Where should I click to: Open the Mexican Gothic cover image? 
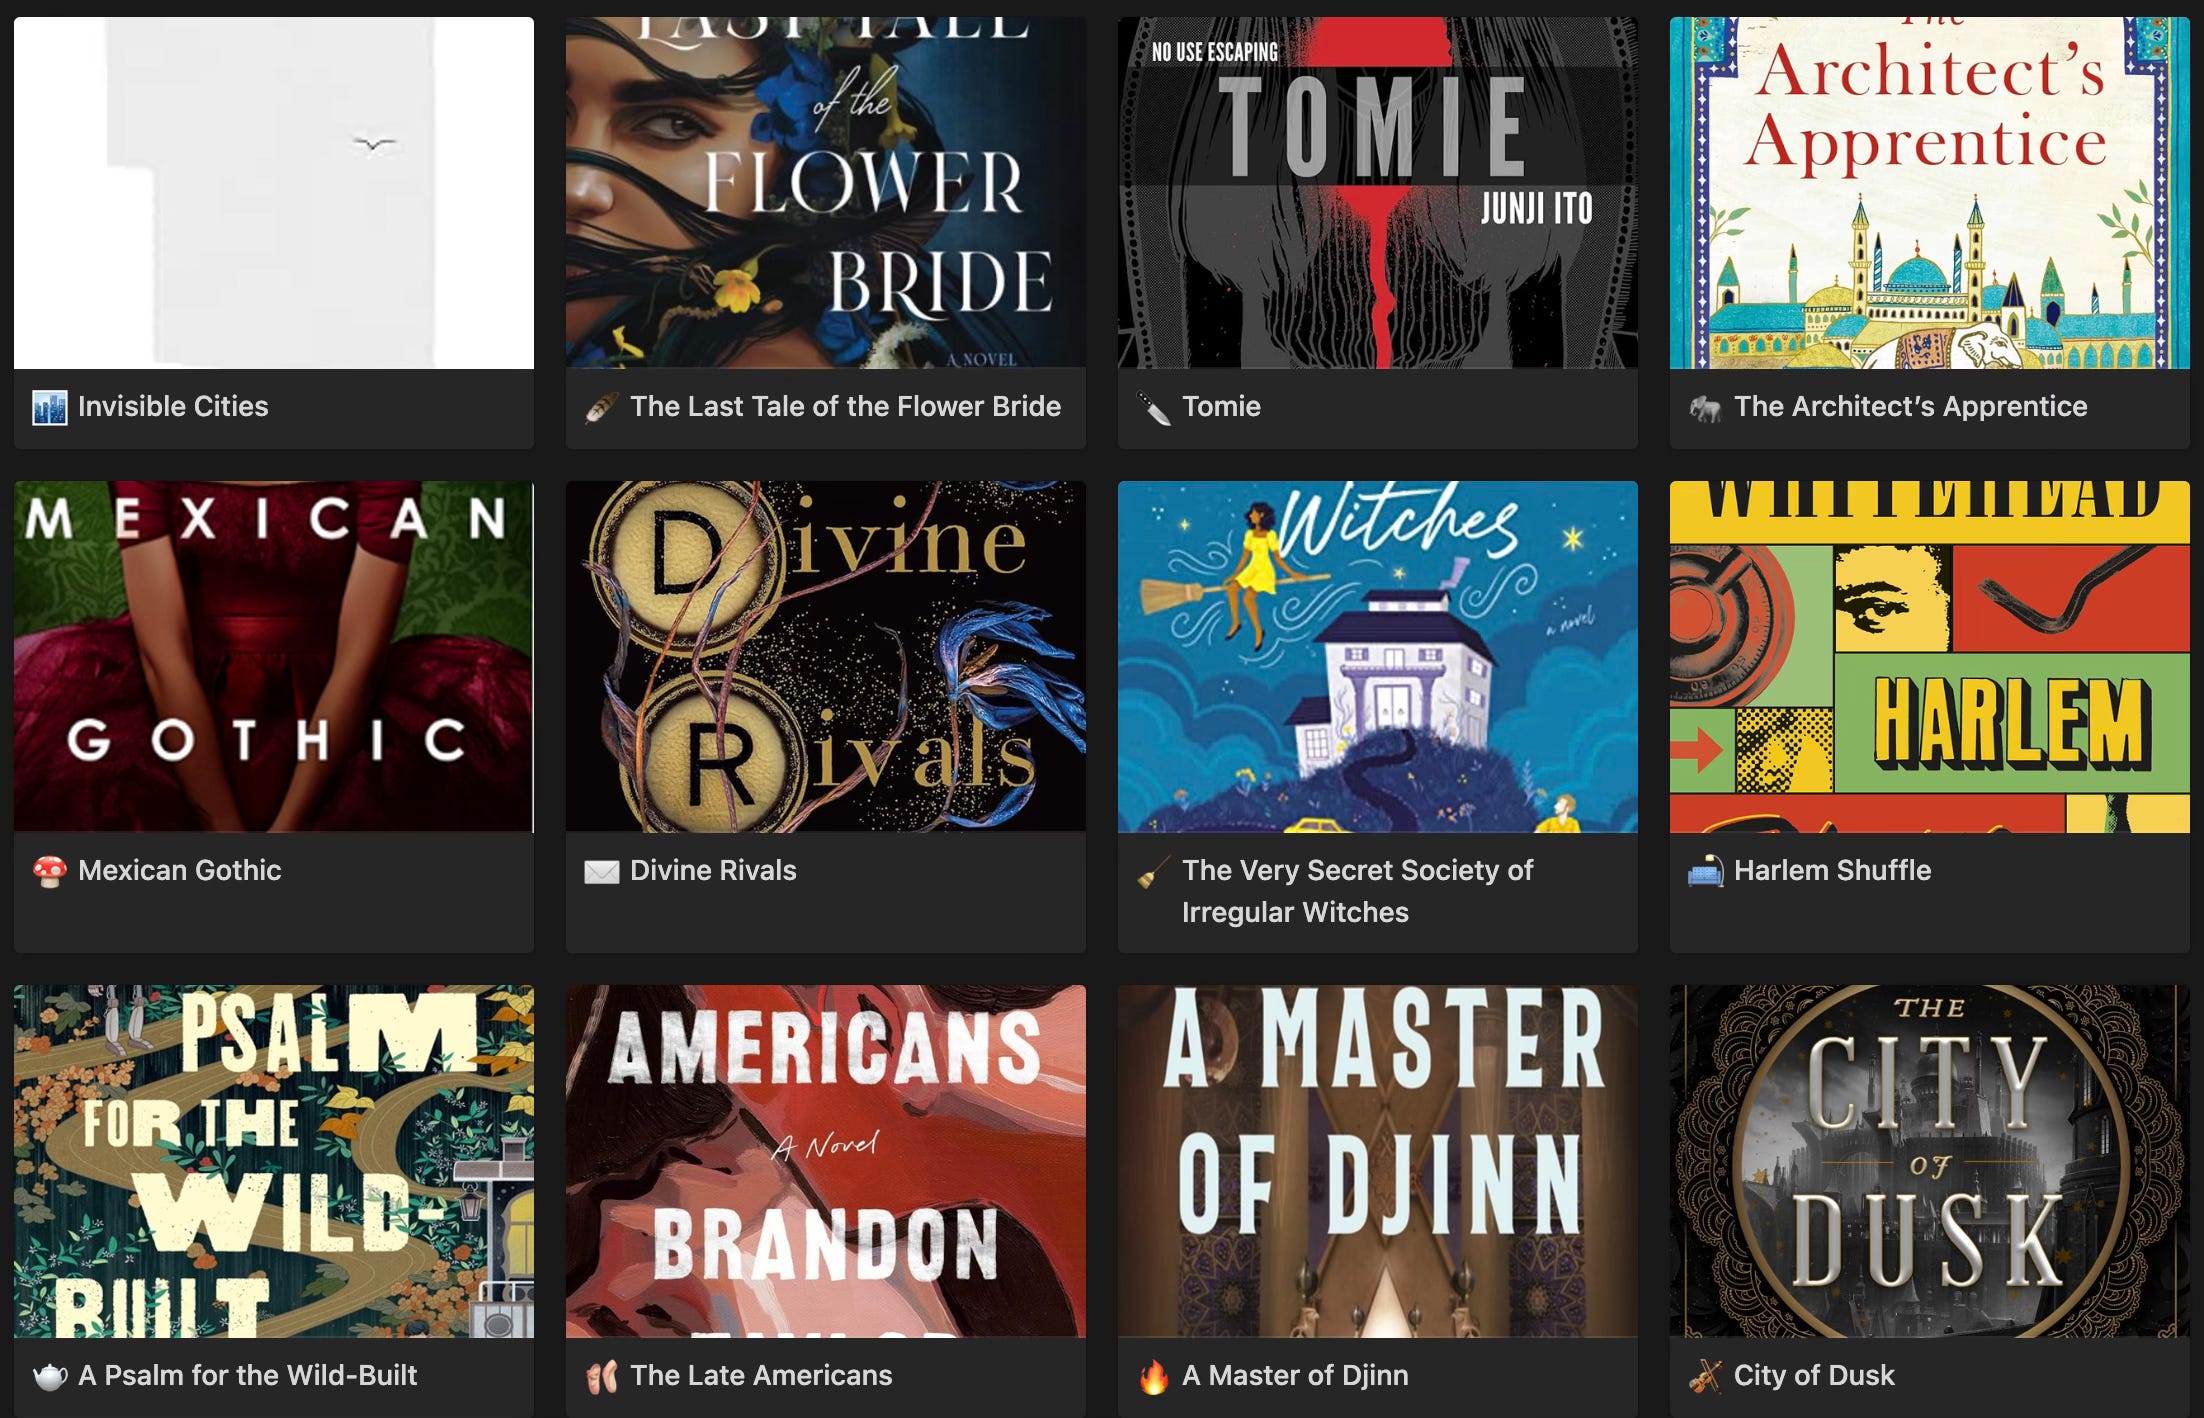pyautogui.click(x=274, y=657)
